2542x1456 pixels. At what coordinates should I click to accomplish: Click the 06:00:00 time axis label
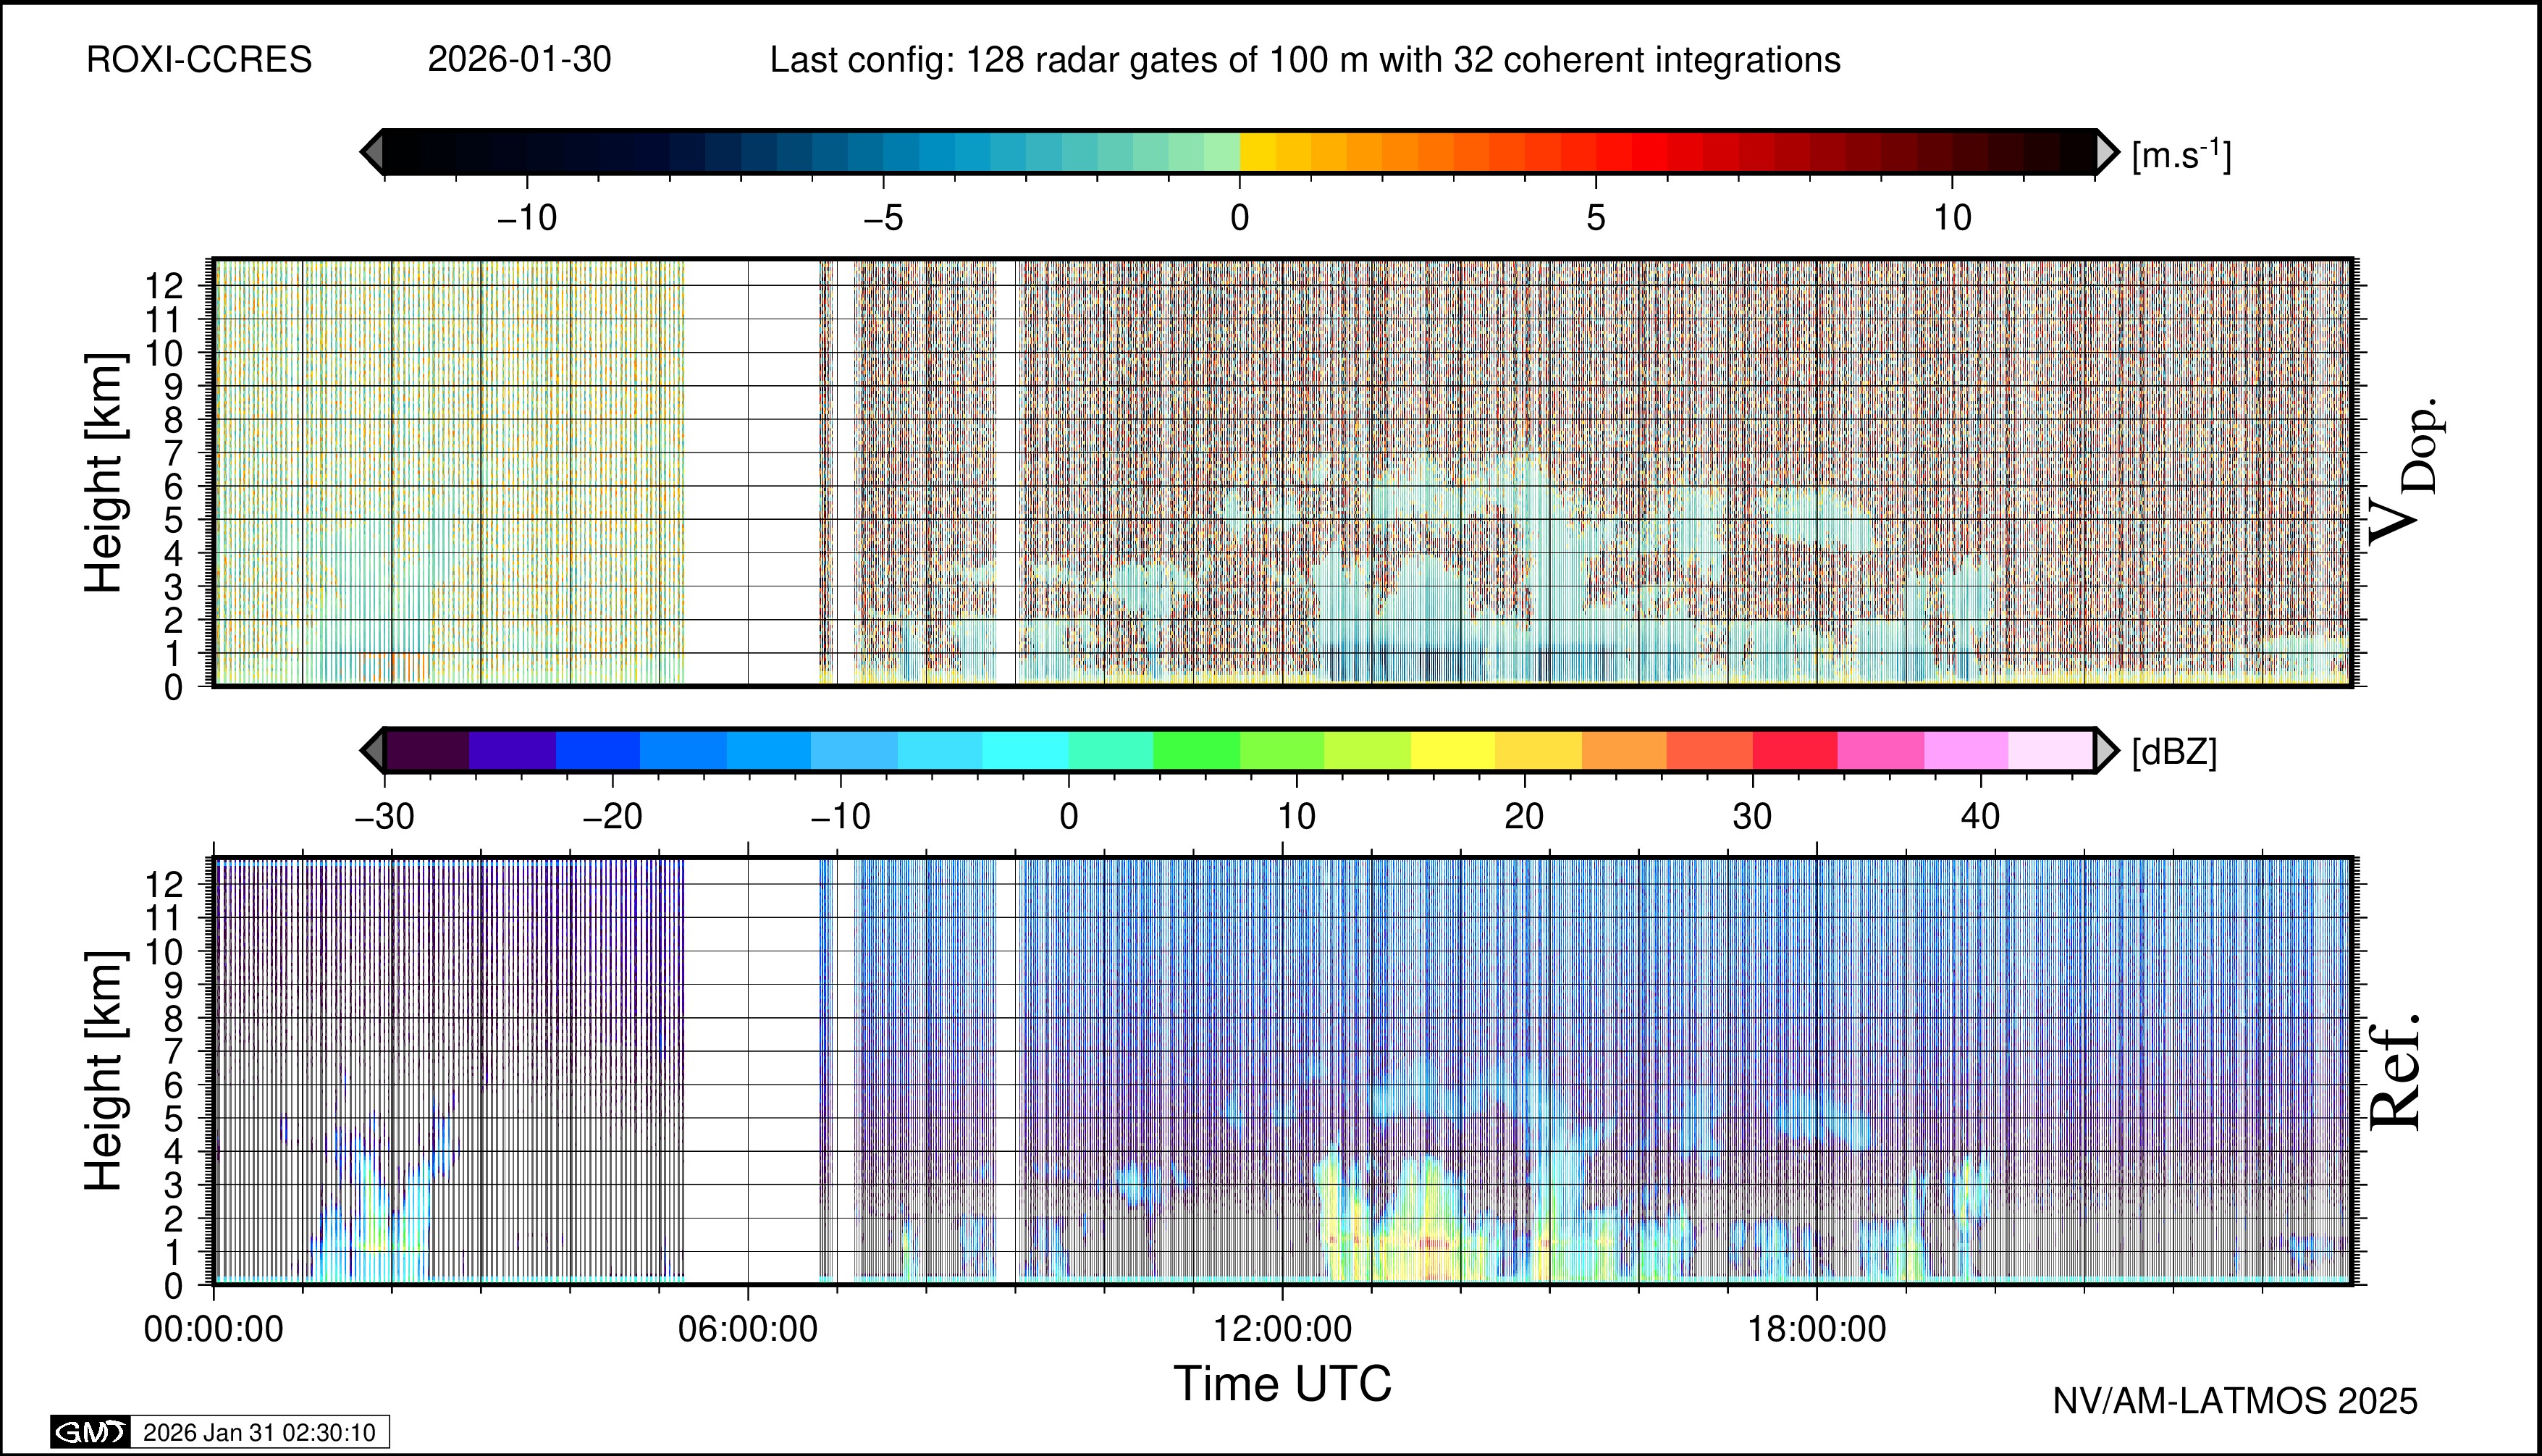748,1329
